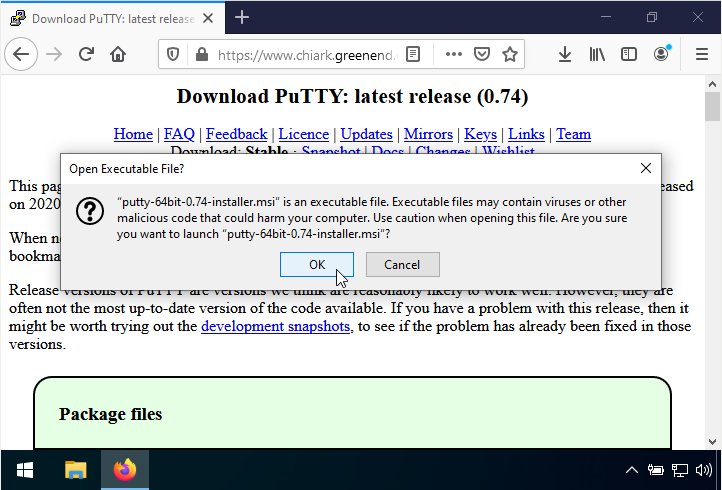Open the Firefox hamburger menu
Screen dimensions: 722x490
click(x=701, y=54)
